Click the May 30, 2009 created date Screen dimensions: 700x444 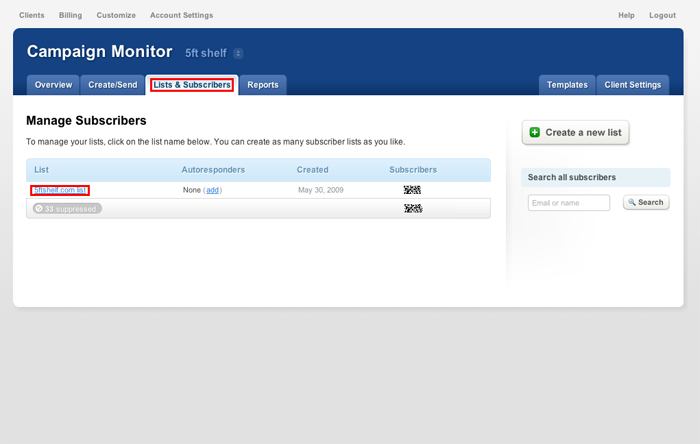321,190
